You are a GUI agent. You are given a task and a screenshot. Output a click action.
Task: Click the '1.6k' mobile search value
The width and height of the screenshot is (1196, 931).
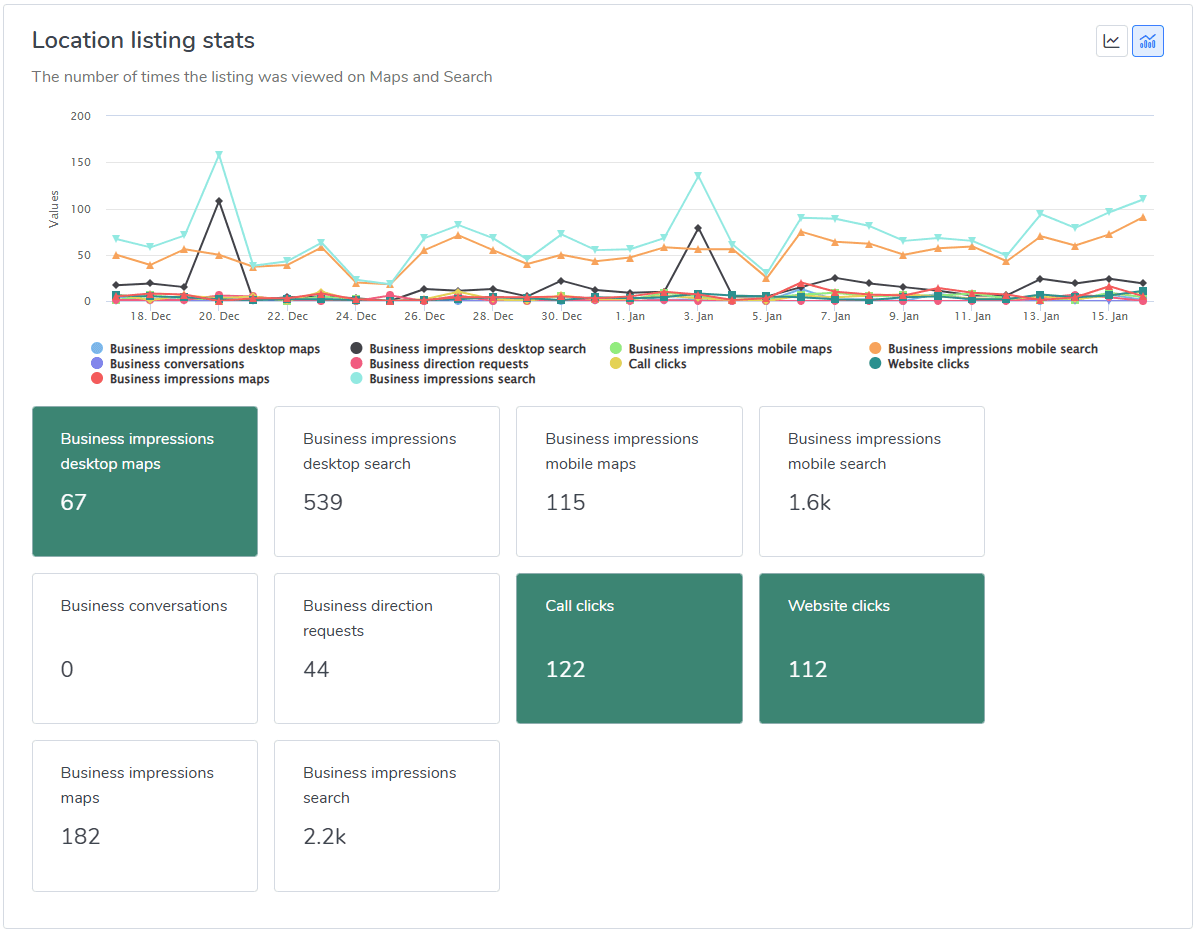coord(809,502)
